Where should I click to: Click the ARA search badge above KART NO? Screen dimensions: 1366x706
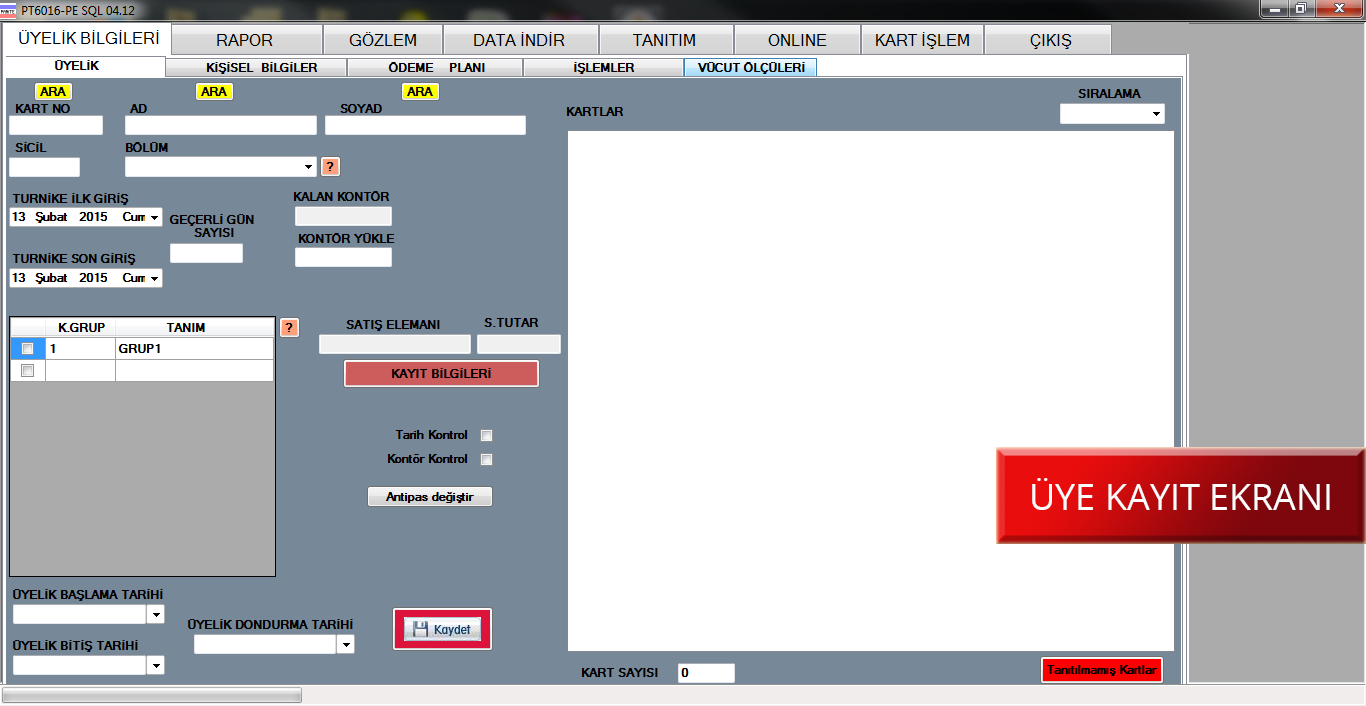tap(52, 92)
